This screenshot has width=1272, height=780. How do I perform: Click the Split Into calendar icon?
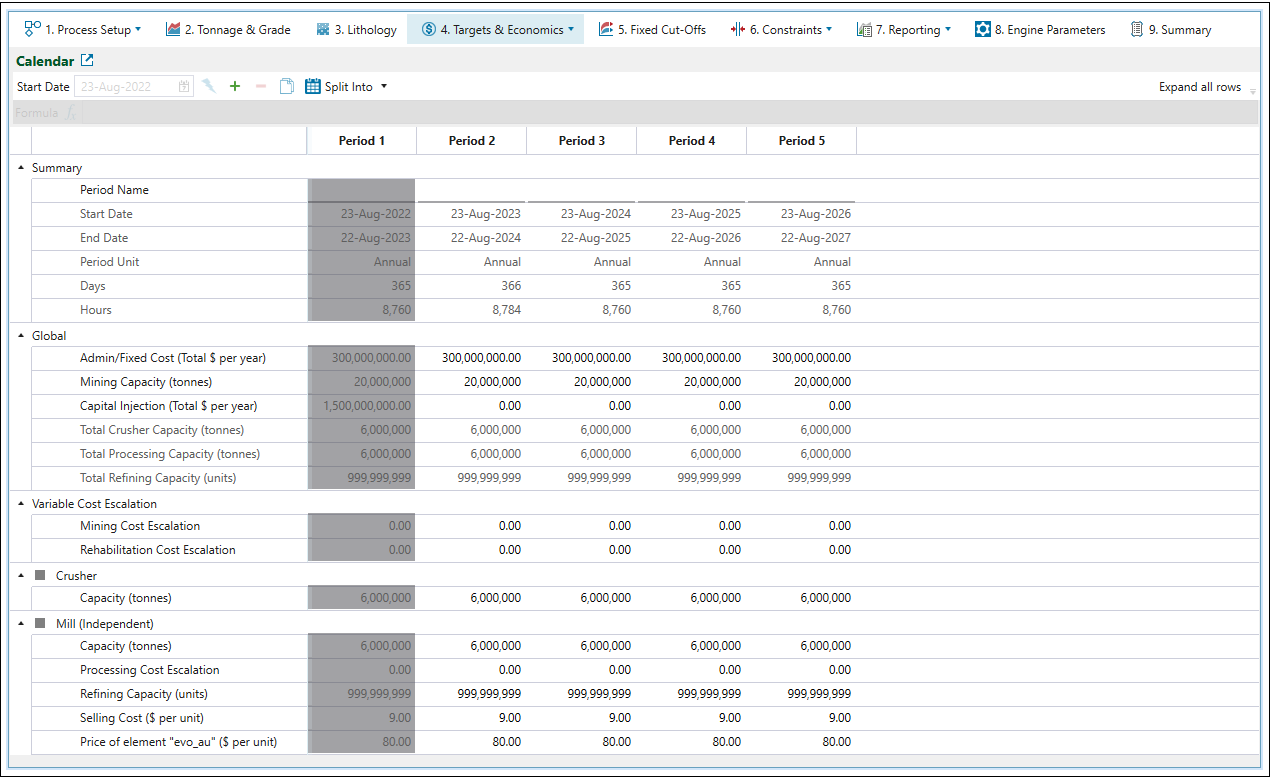pos(312,87)
